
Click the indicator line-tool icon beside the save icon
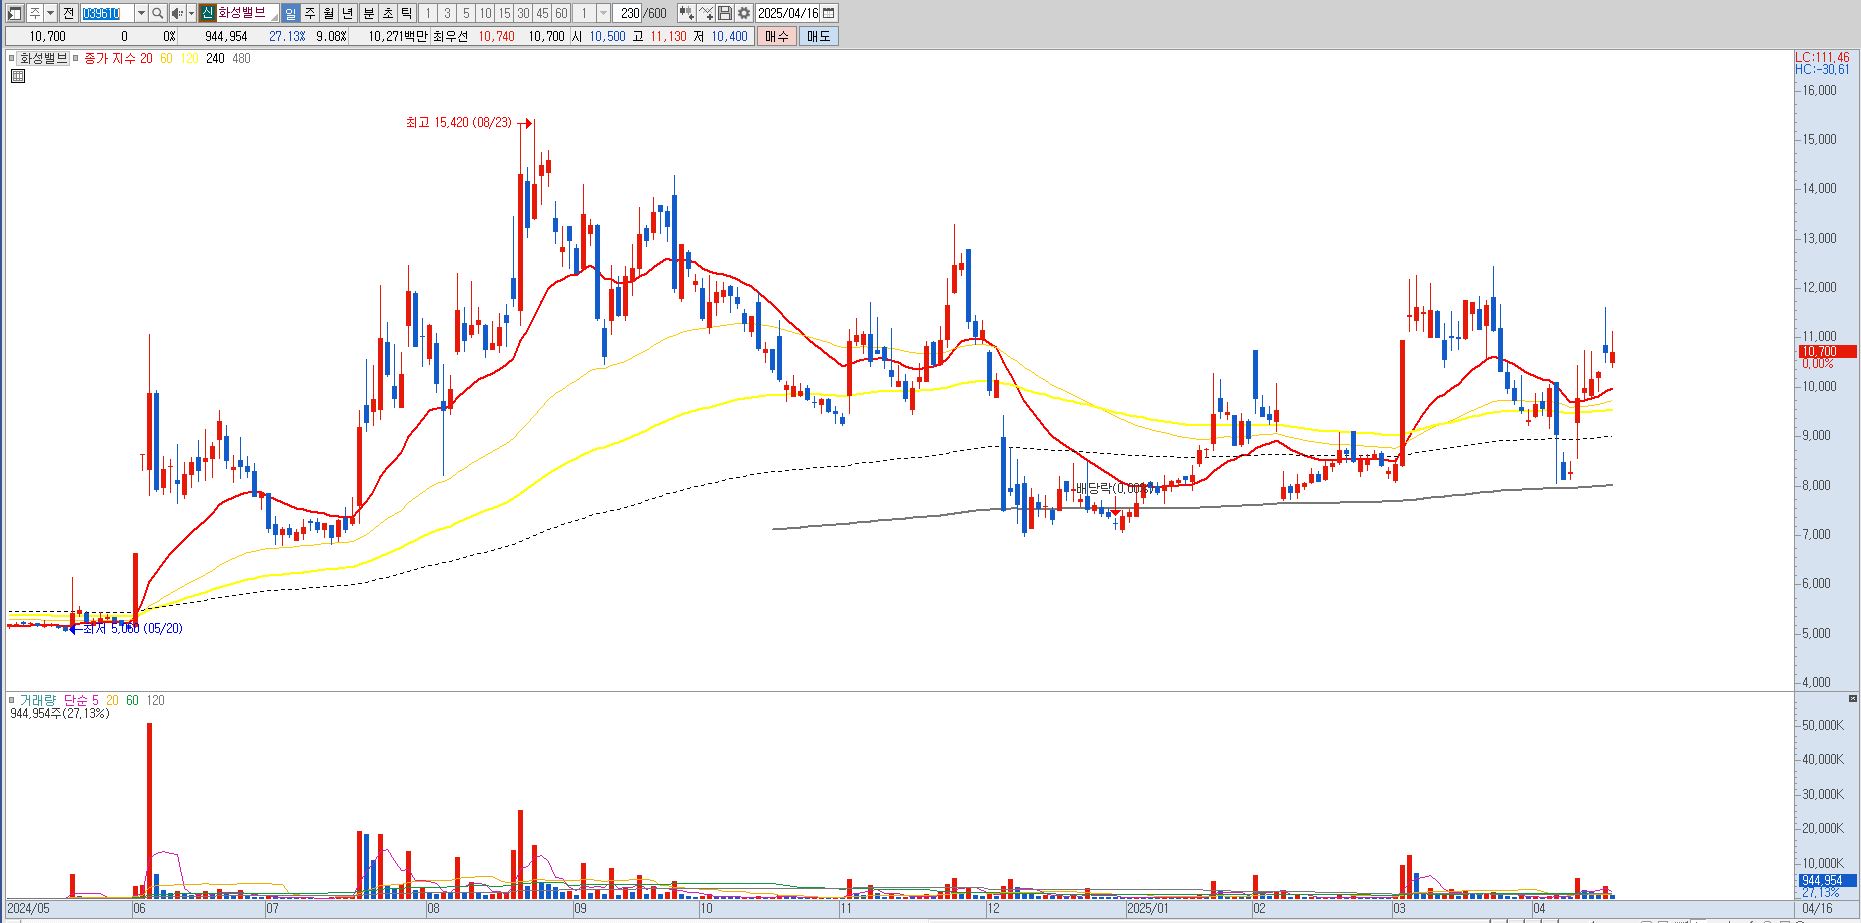707,13
